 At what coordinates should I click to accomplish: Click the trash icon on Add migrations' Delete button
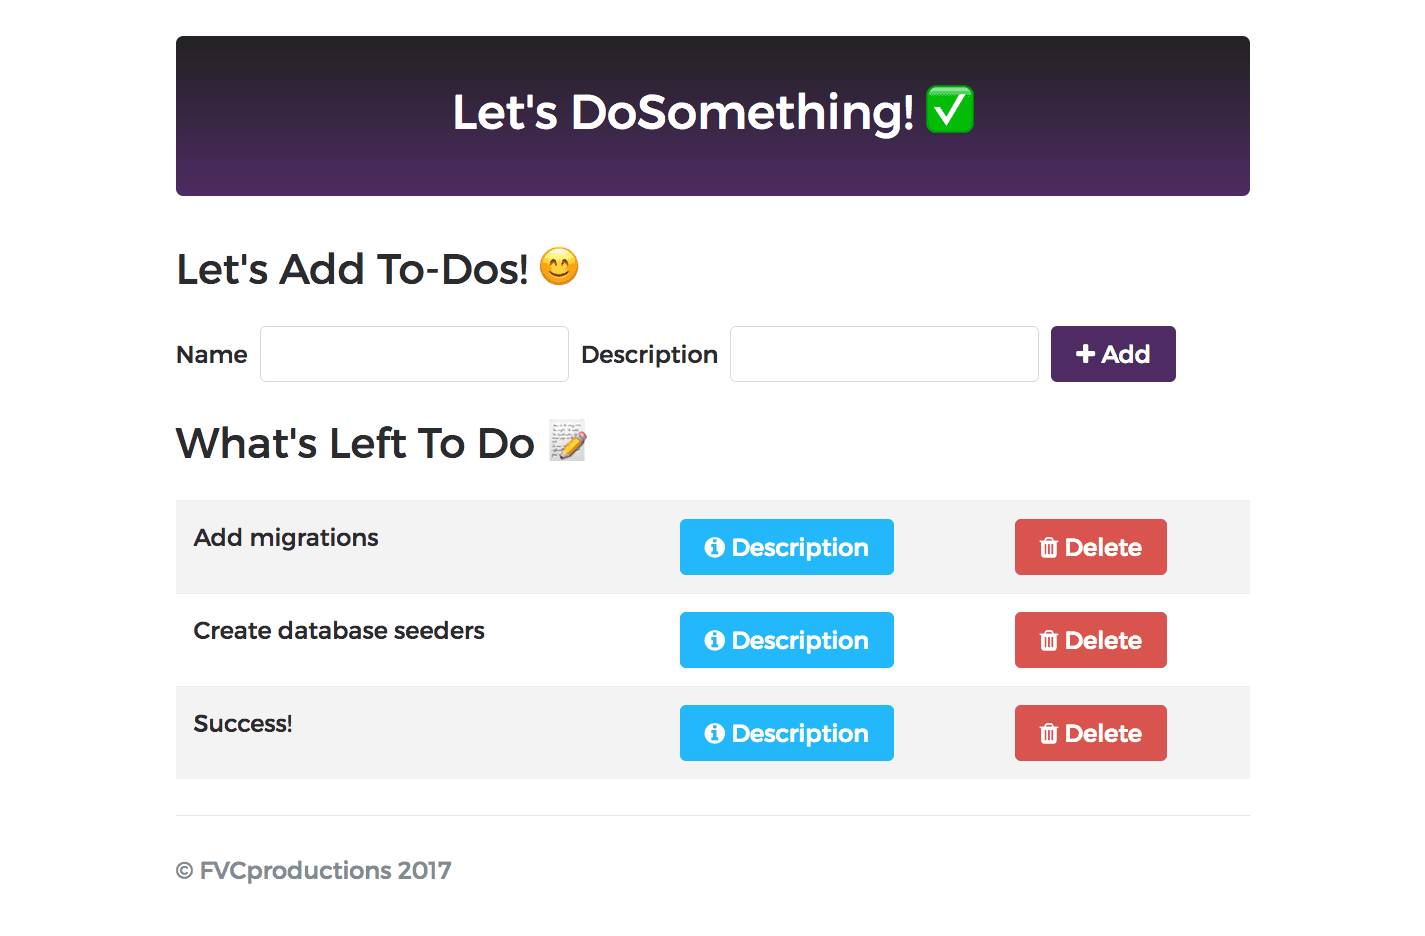[x=1048, y=547]
